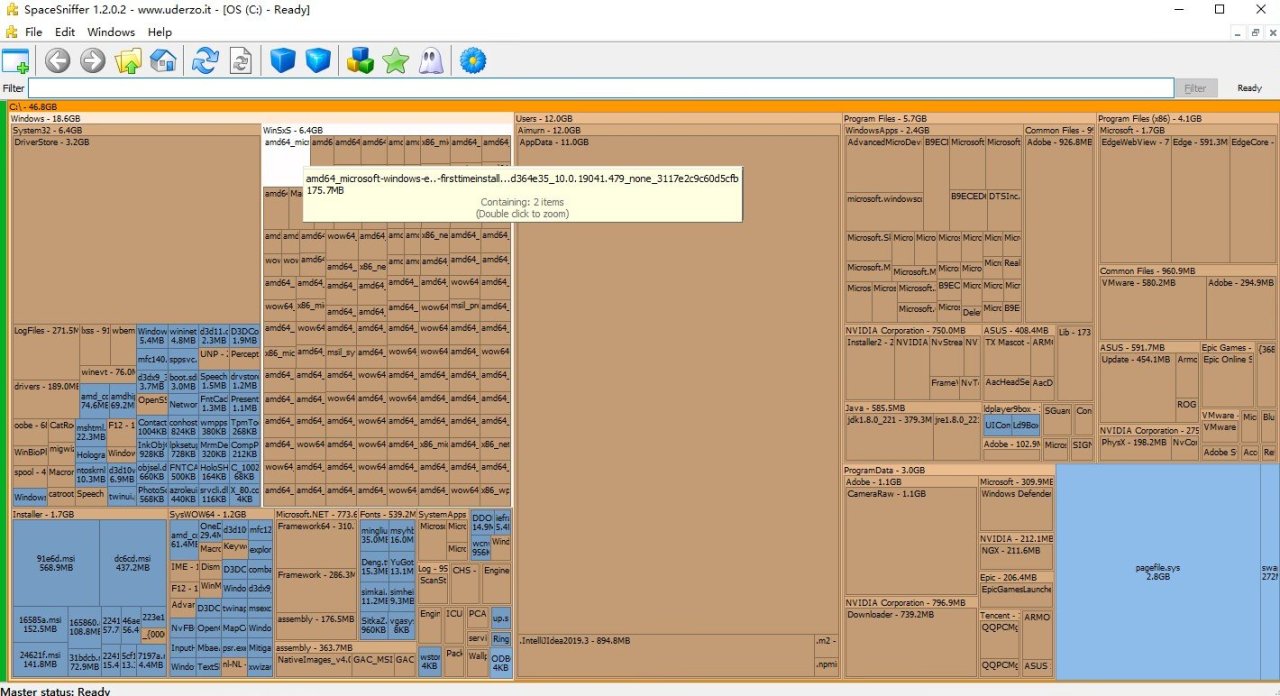Click the SpaceSniffer icon beside File menu

[11, 32]
